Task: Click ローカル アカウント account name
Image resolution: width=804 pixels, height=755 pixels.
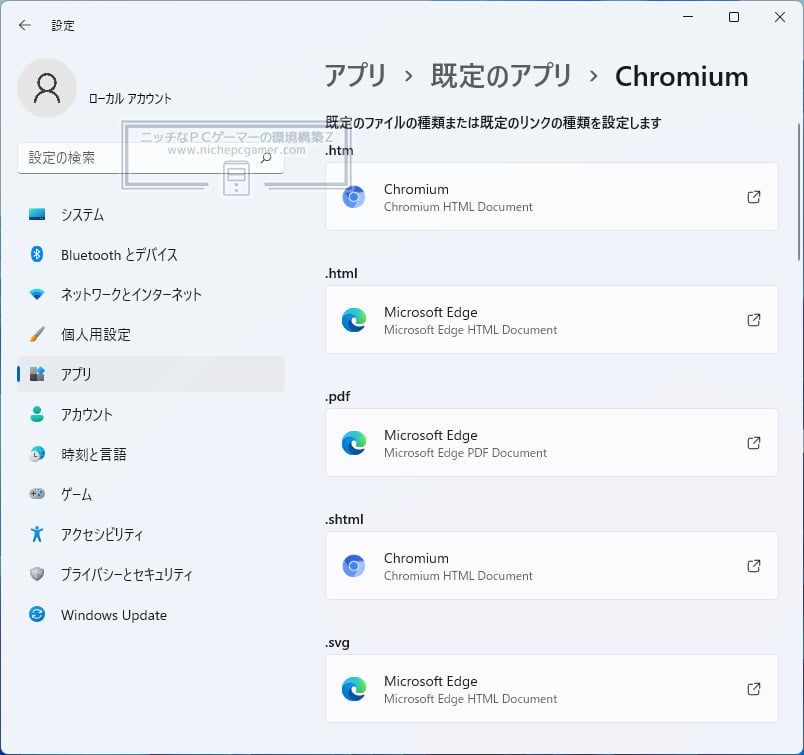Action: click(x=130, y=98)
